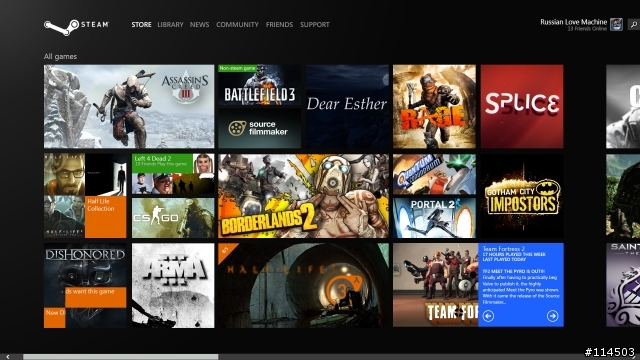Image resolution: width=640 pixels, height=360 pixels.
Task: Open the Team Fortress 2 artwork tile
Action: (x=436, y=285)
